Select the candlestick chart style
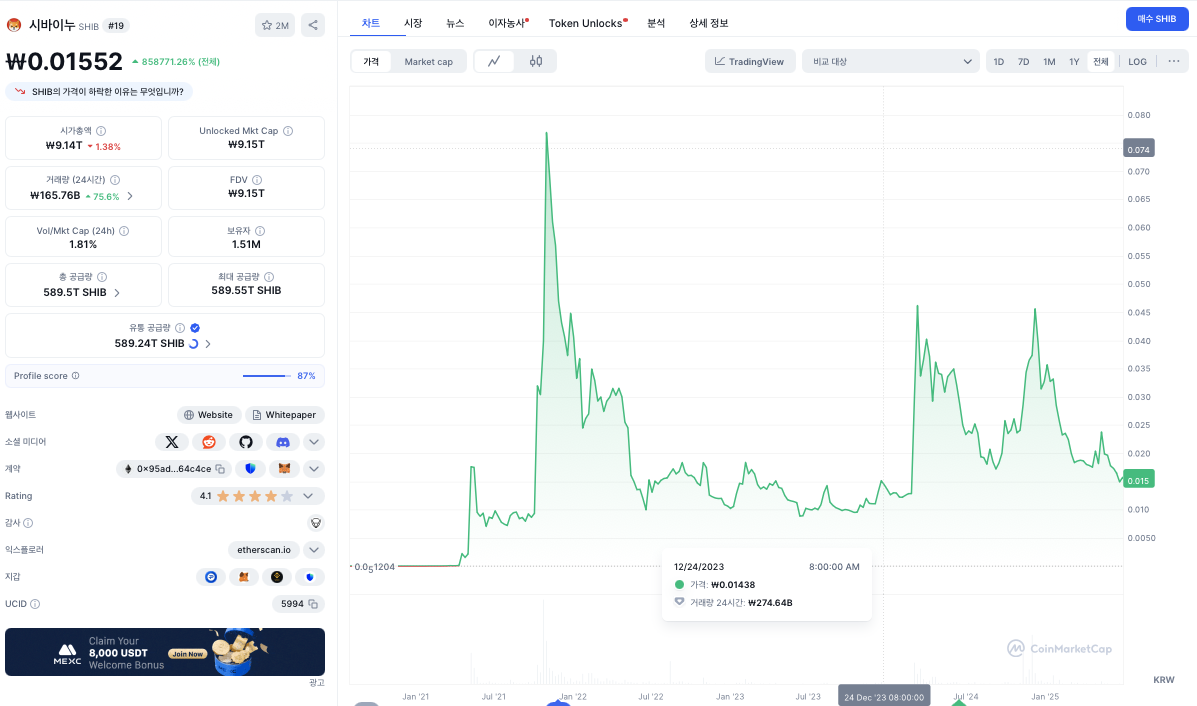 click(x=536, y=61)
